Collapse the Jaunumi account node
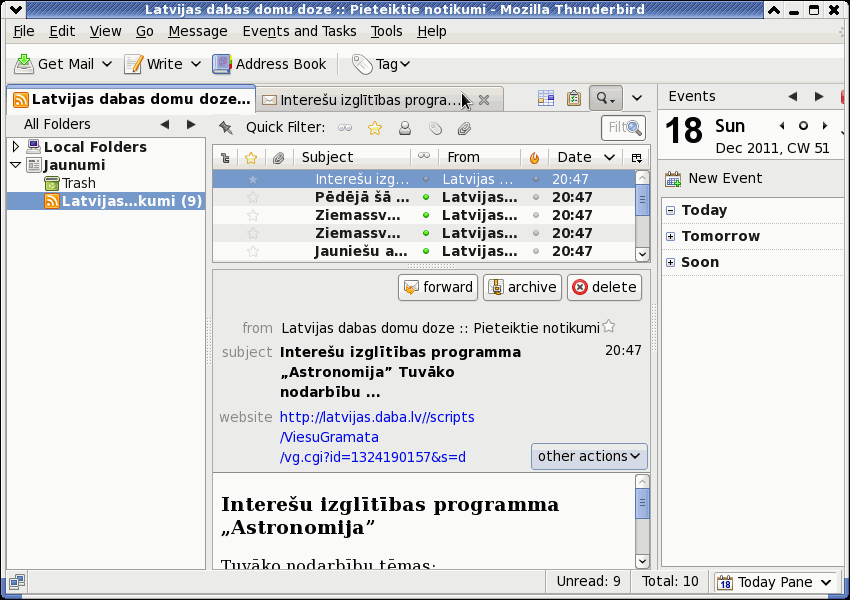Viewport: 850px width, 600px height. click(x=16, y=165)
